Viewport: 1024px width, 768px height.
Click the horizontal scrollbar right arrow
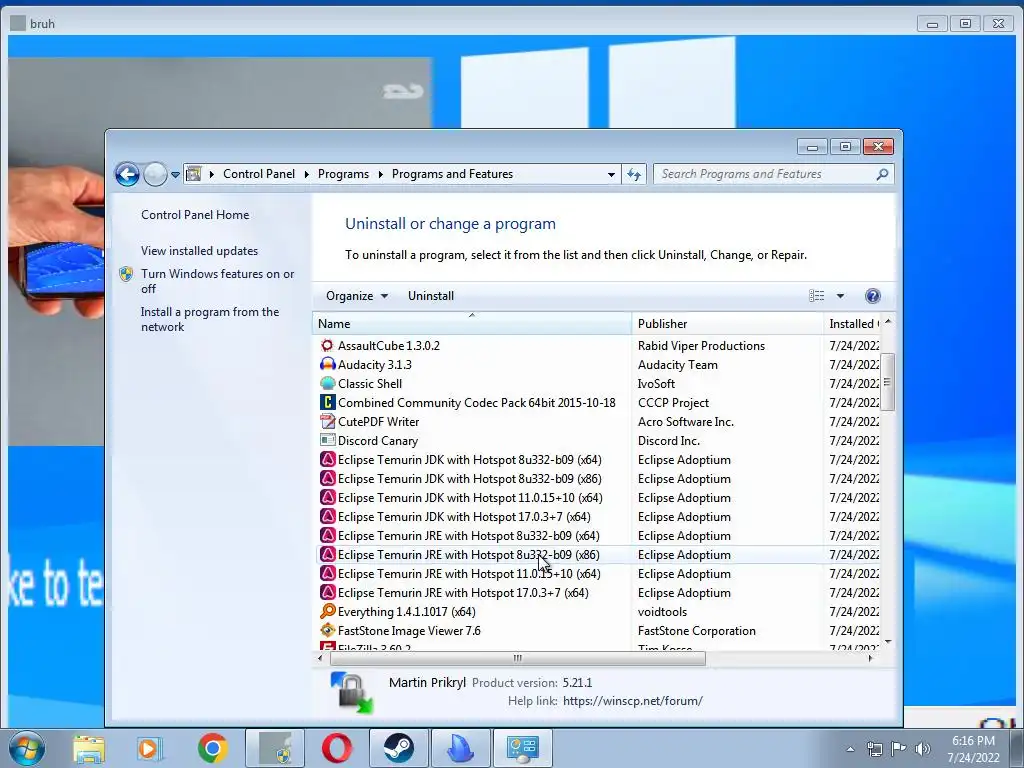click(871, 658)
